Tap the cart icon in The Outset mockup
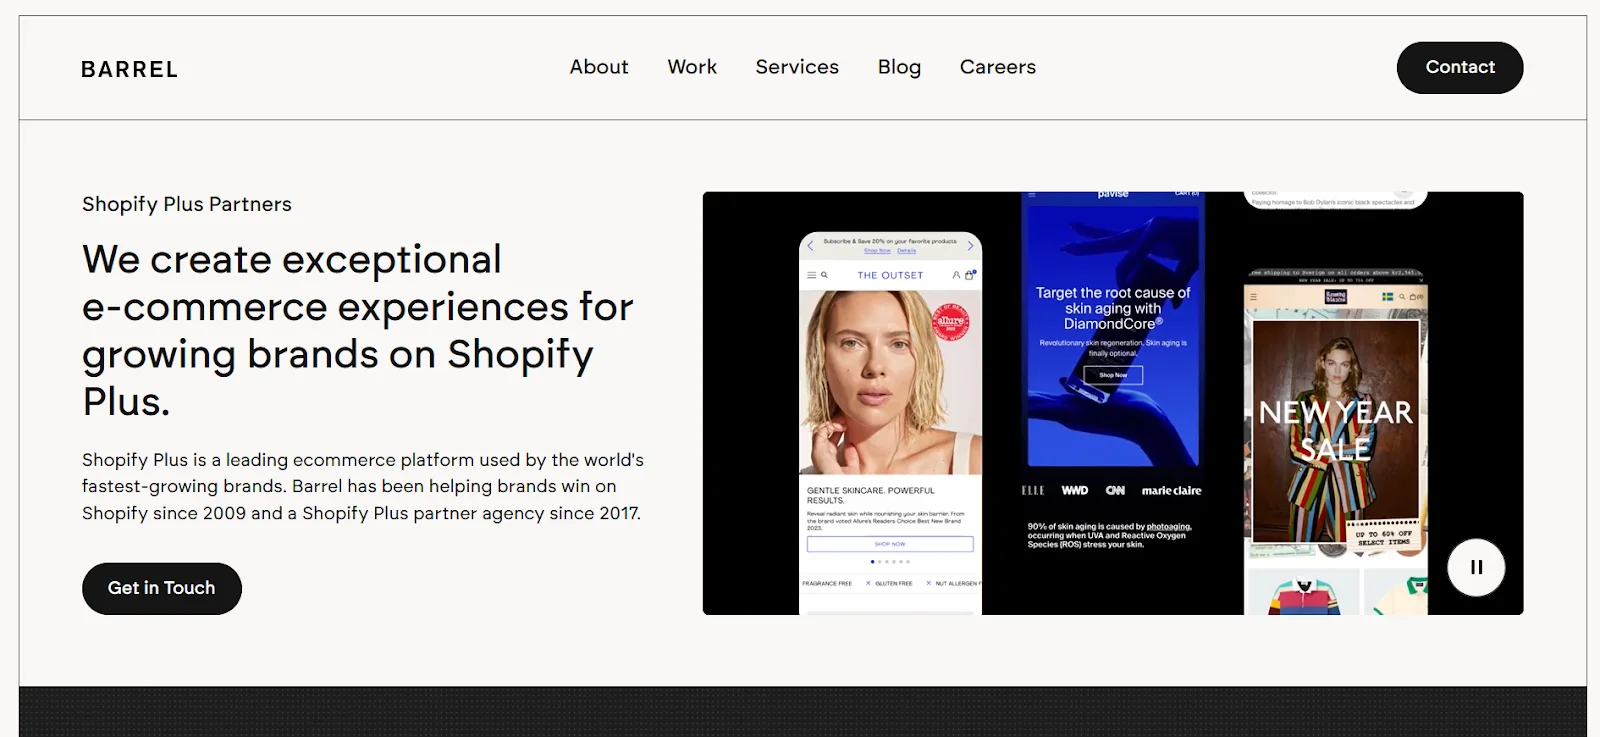1600x737 pixels. (x=969, y=275)
